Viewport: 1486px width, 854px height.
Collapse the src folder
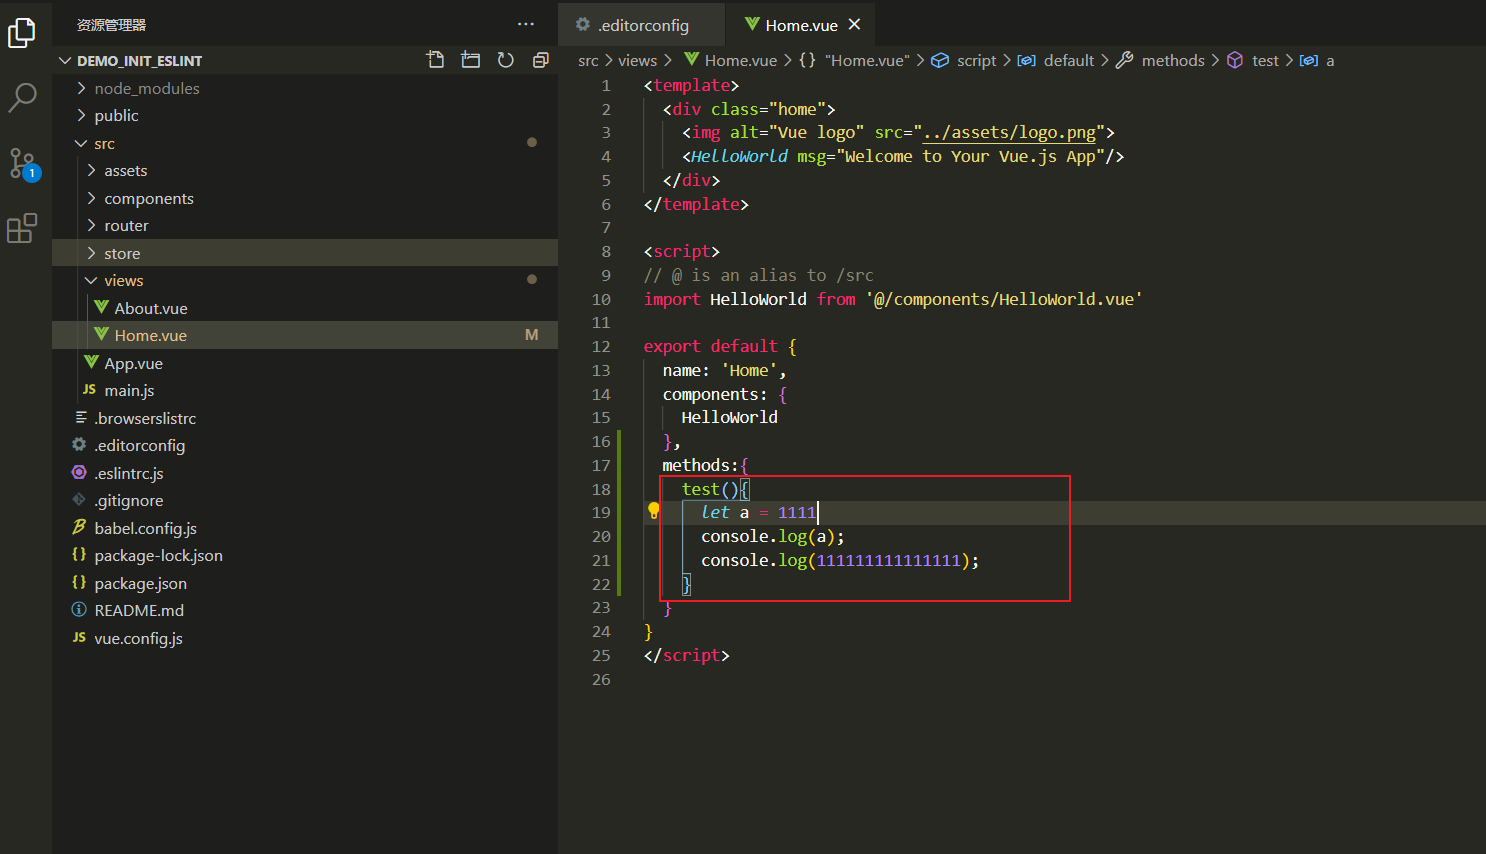point(81,143)
